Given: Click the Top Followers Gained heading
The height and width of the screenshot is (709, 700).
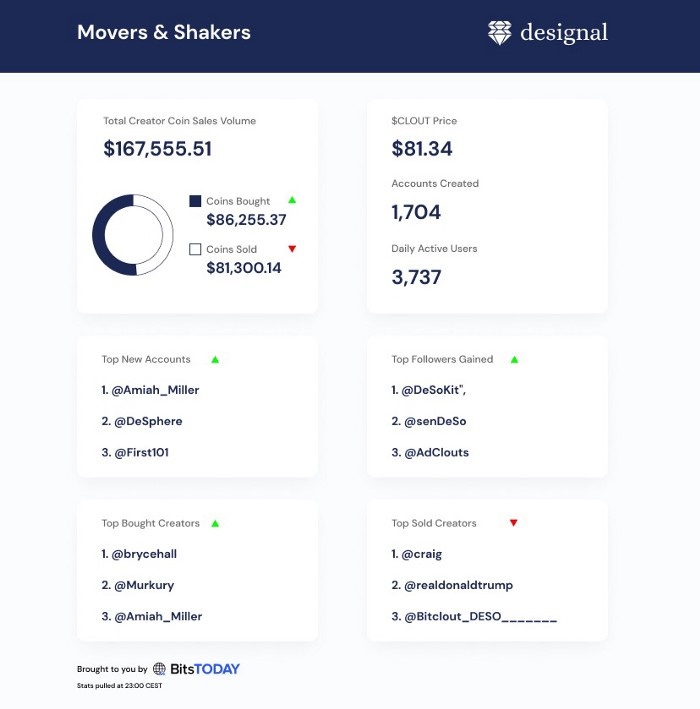Looking at the screenshot, I should [x=442, y=359].
